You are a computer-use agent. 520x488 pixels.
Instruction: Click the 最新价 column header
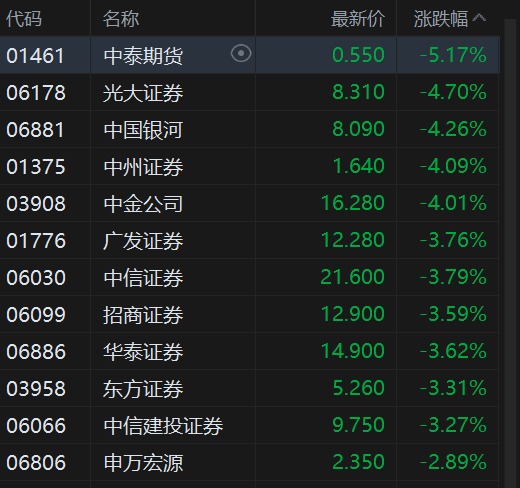point(358,19)
